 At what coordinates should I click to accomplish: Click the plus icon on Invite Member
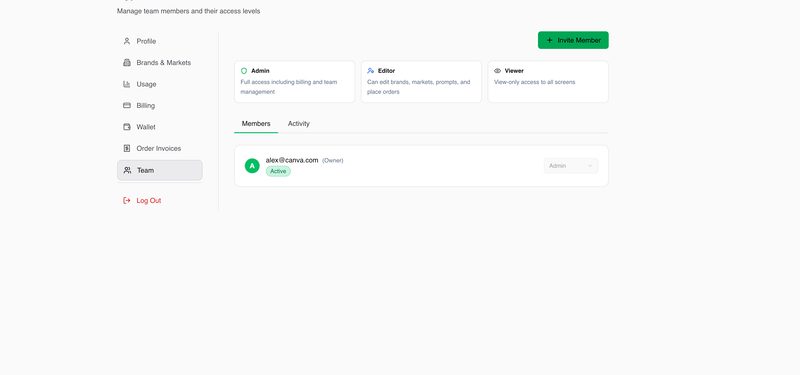[x=549, y=40]
